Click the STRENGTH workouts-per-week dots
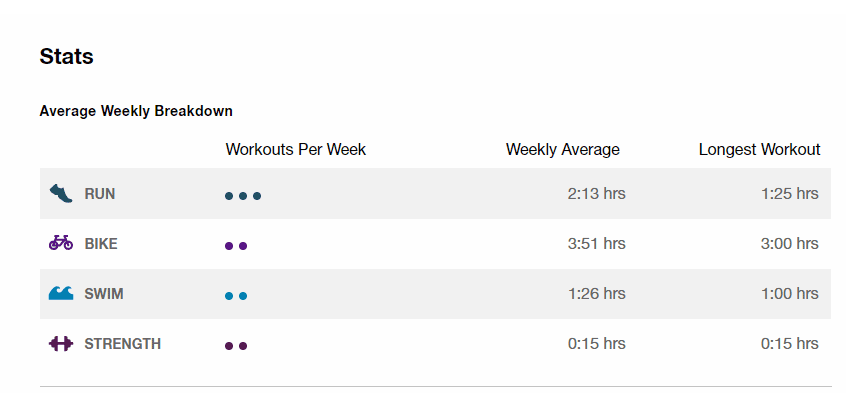 click(236, 346)
